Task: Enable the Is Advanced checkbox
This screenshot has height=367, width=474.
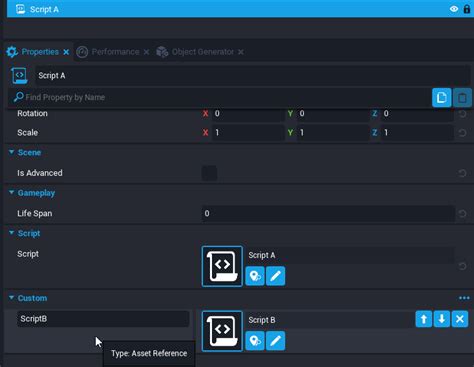Action: 209,173
